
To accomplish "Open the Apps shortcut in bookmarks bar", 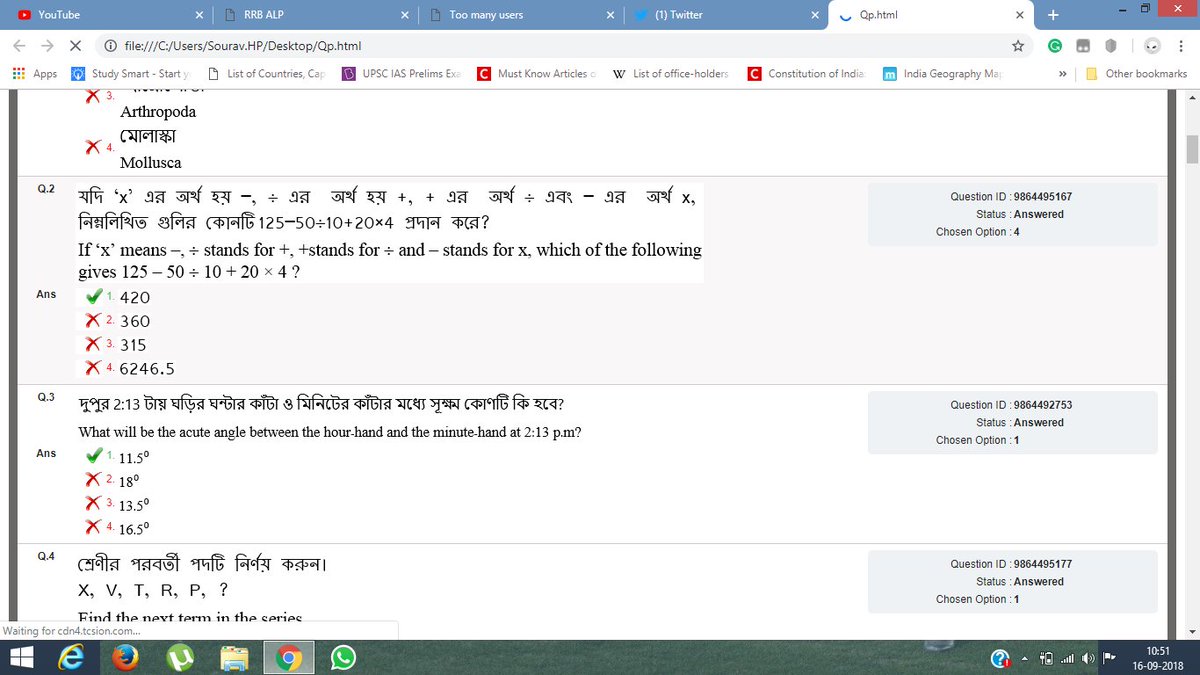I will pos(35,74).
